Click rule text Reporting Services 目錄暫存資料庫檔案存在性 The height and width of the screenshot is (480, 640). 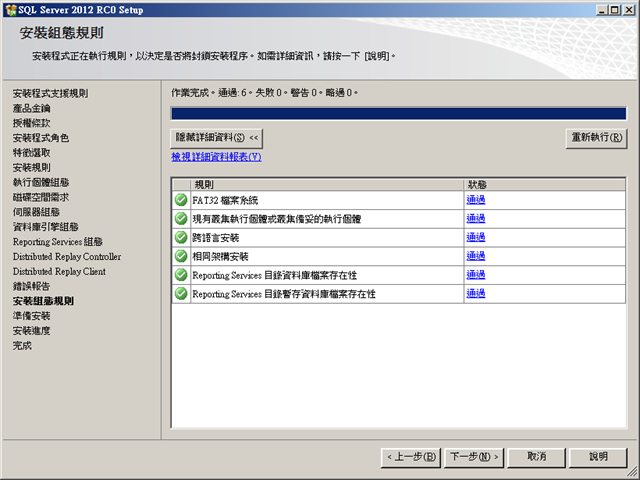coord(284,294)
